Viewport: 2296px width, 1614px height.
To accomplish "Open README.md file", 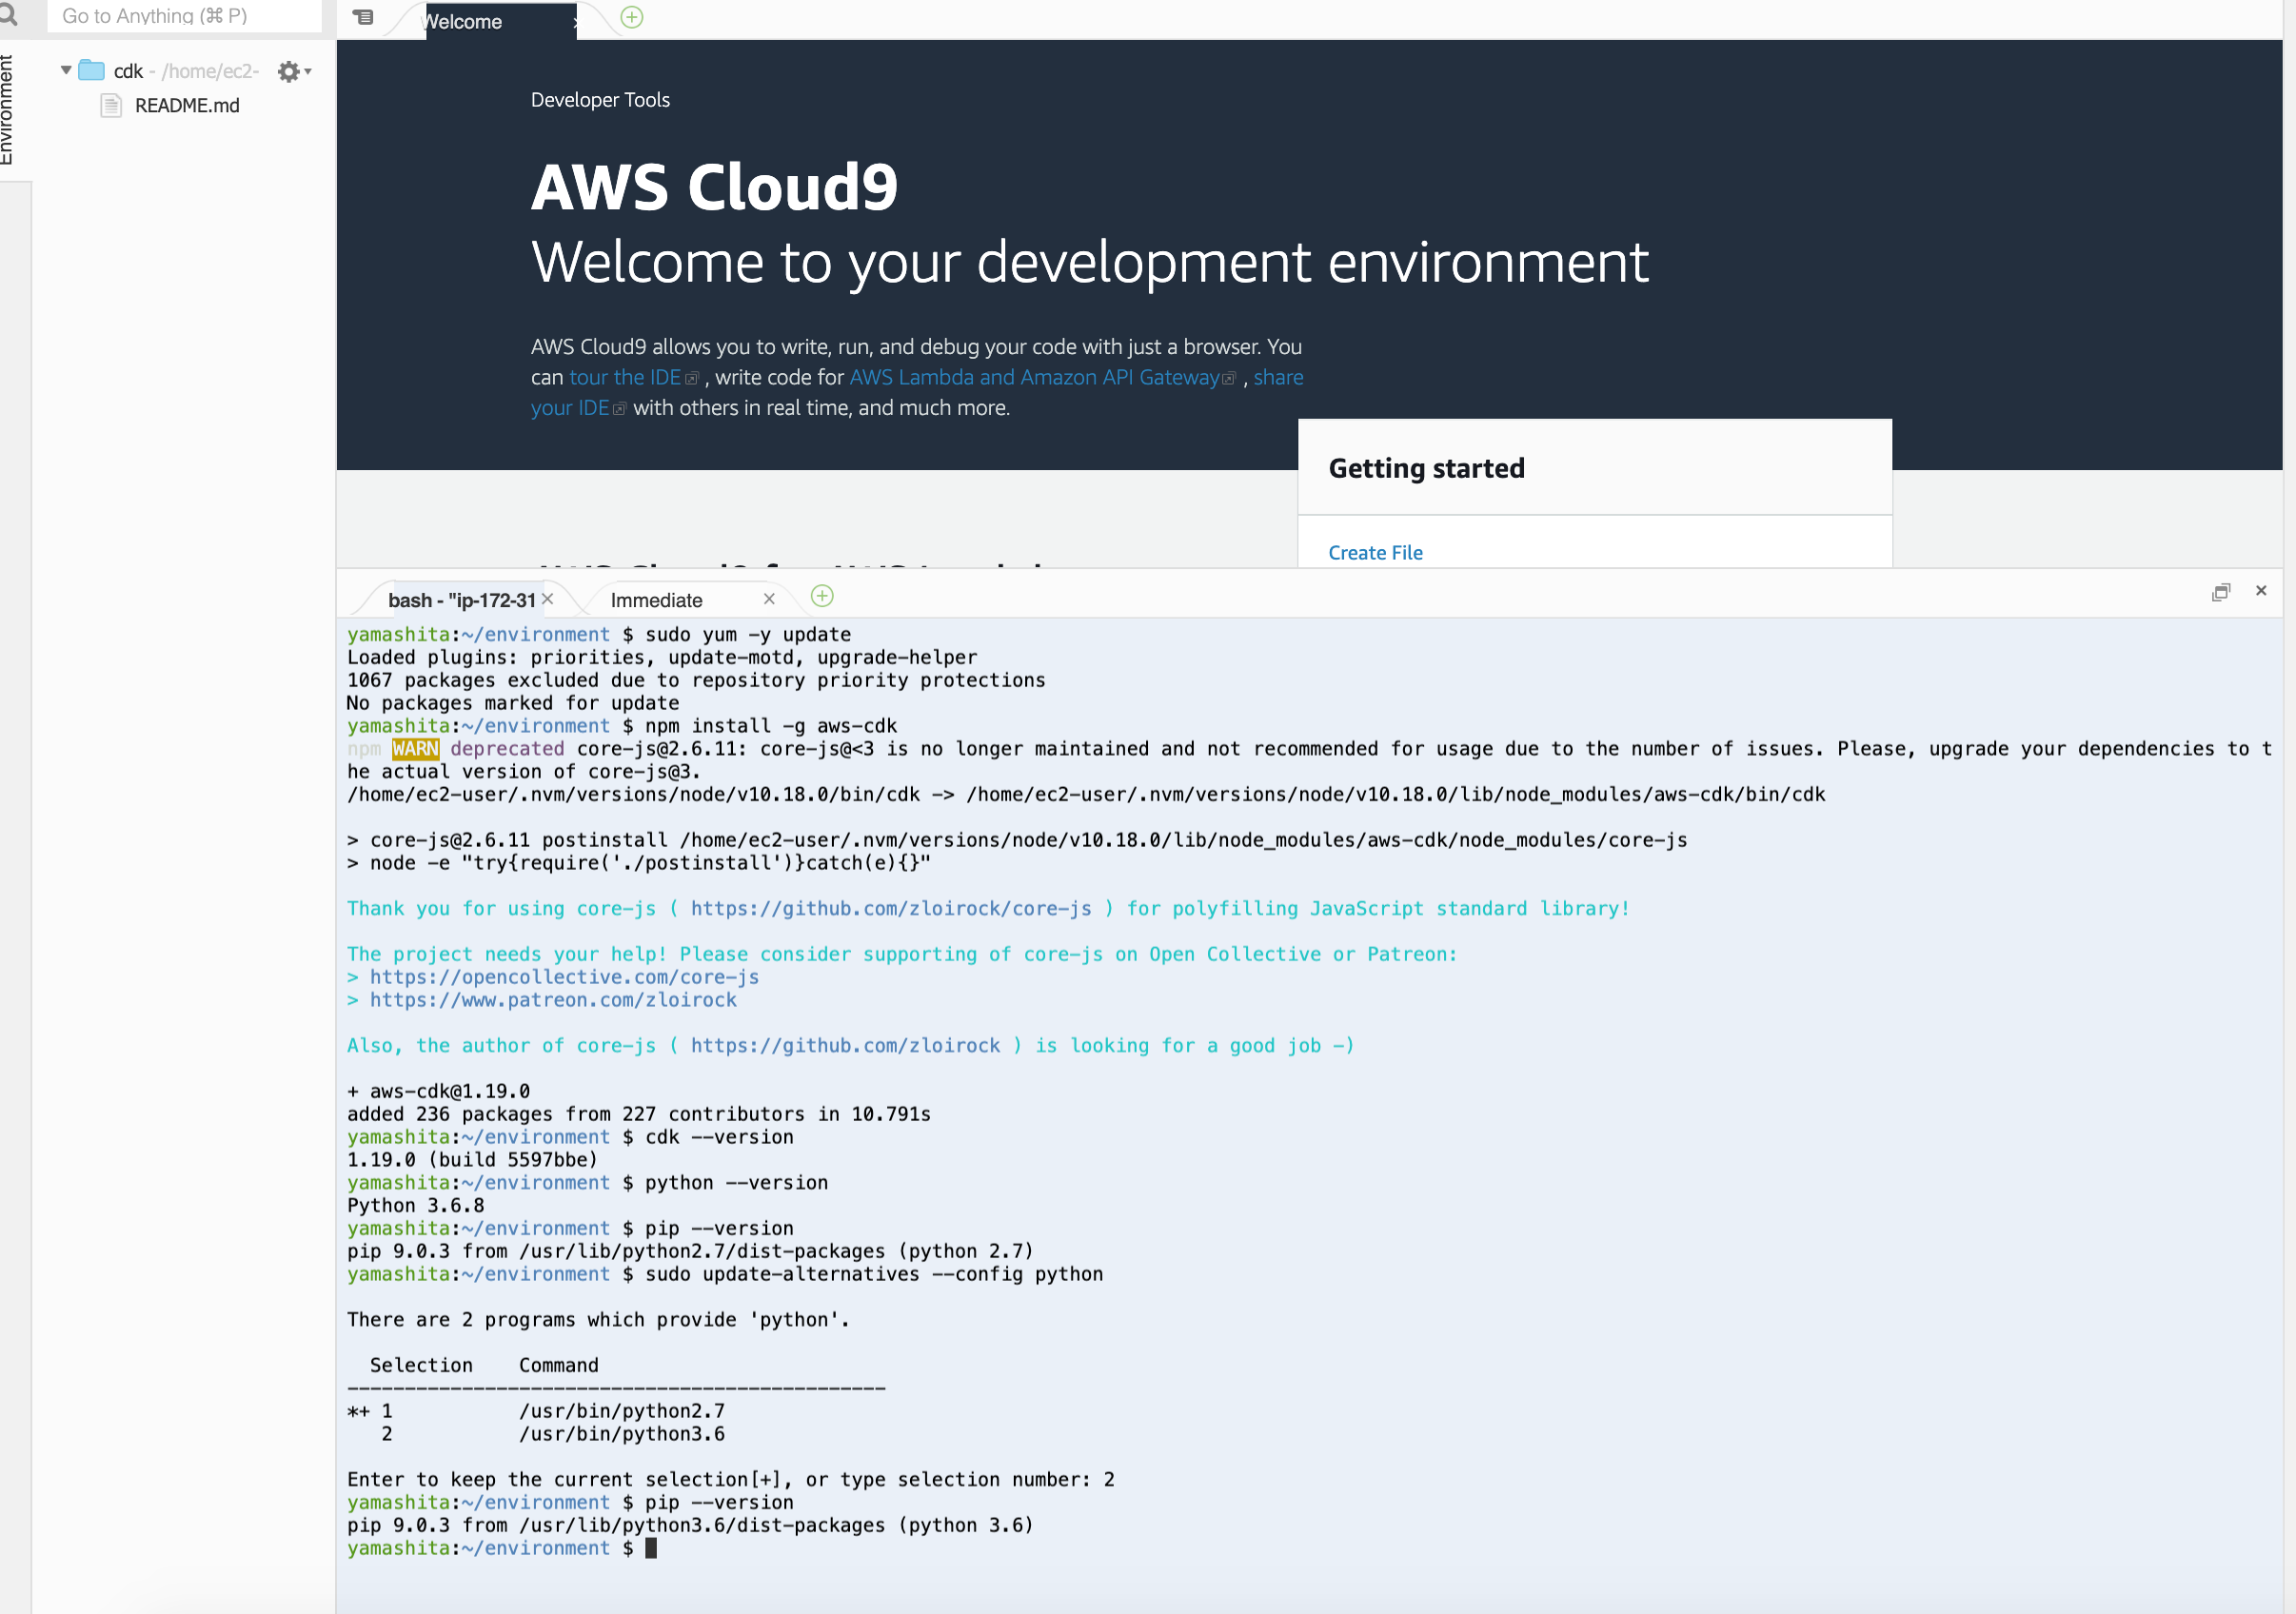I will pyautogui.click(x=187, y=105).
